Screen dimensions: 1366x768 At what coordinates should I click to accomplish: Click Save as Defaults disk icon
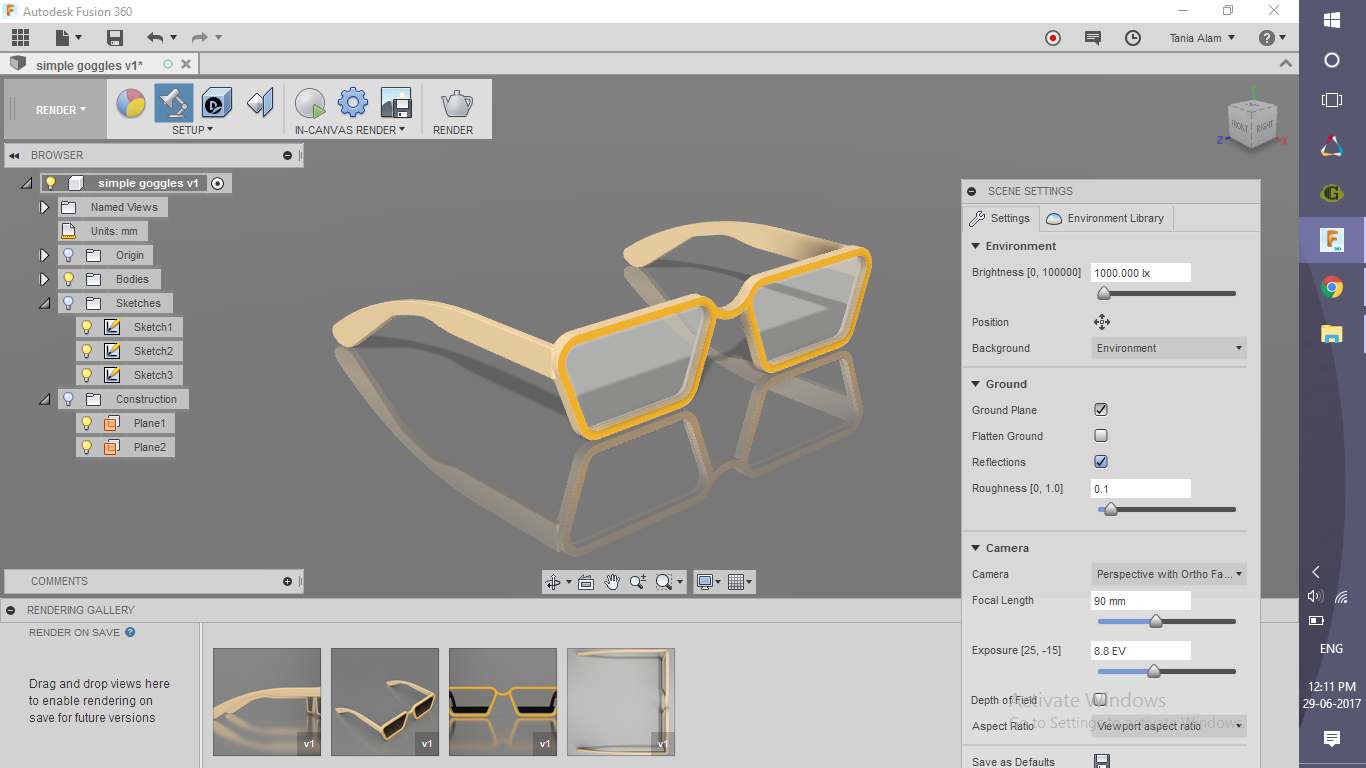coord(1102,762)
